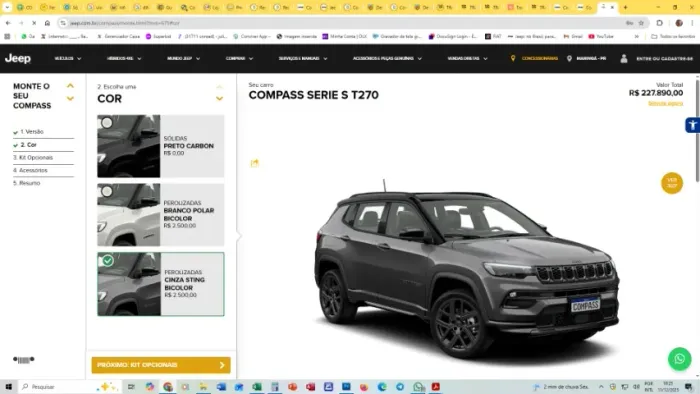
Task: Expand the Veículos dropdown menu
Action: [x=68, y=58]
